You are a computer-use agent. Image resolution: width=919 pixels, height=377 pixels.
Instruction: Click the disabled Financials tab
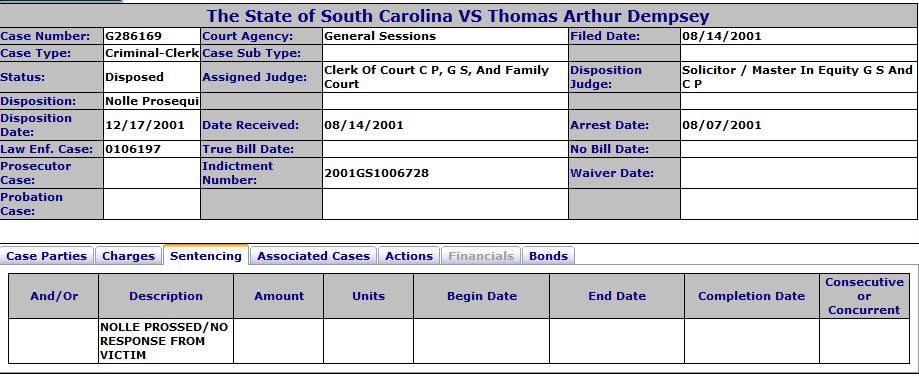click(x=481, y=256)
